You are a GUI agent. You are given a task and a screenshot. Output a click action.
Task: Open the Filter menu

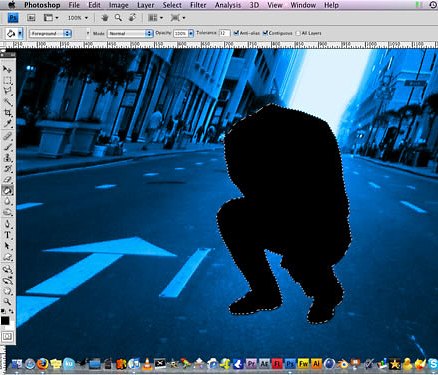pyautogui.click(x=198, y=5)
